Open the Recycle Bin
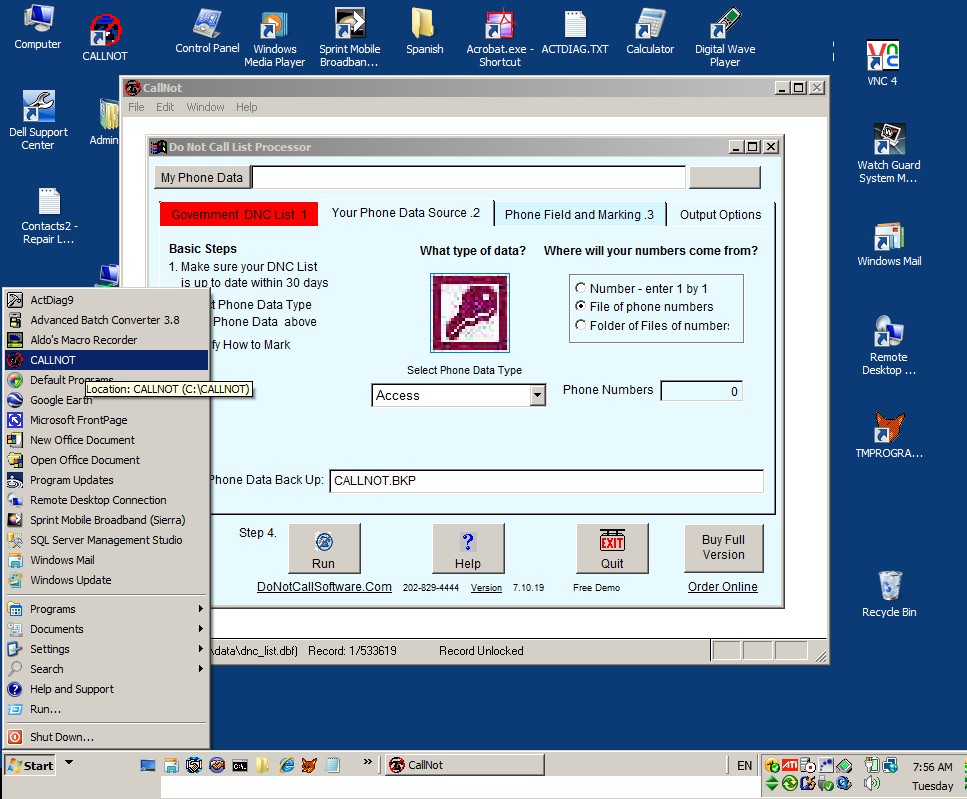Screen dimensions: 967x799 tap(889, 594)
